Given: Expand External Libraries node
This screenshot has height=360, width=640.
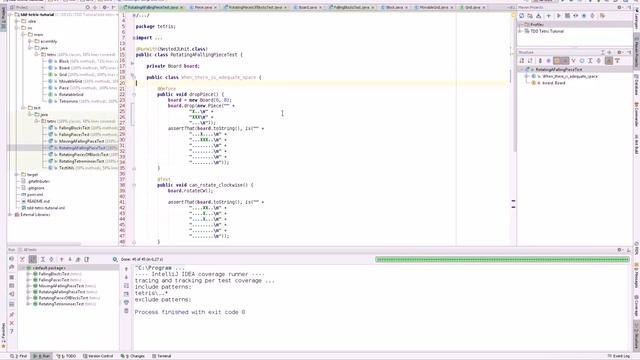Looking at the screenshot, I should 10,214.
